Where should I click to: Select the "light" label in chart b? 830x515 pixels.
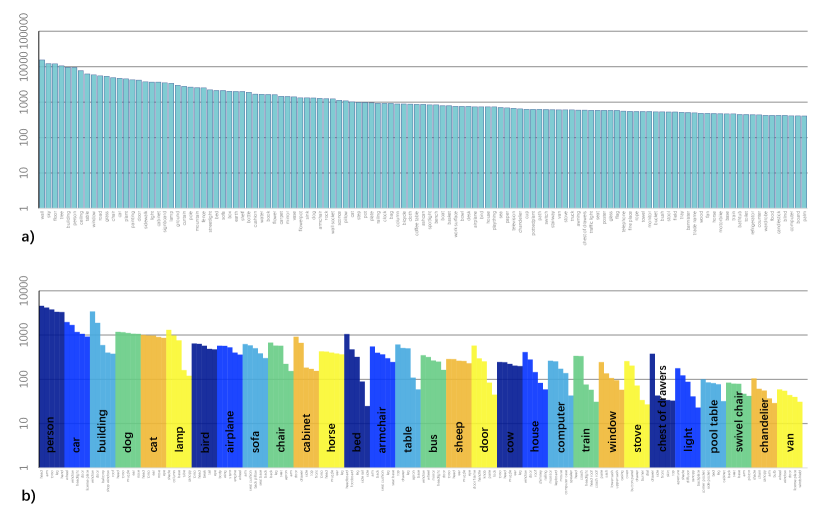coord(688,440)
